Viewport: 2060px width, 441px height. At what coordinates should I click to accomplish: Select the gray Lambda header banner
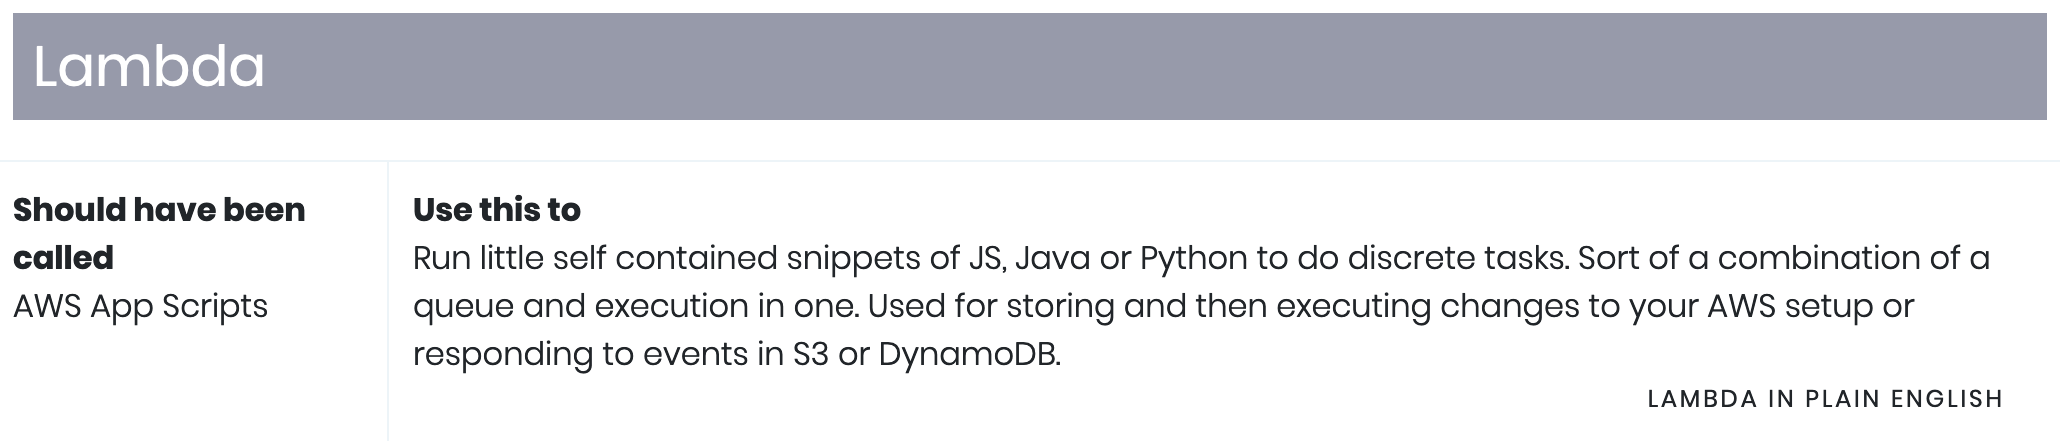(x=1030, y=66)
